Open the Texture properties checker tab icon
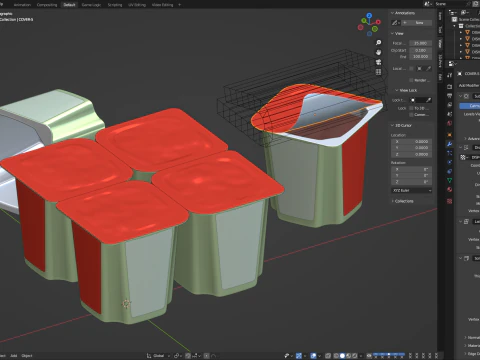Viewport: 480px width, 360px height. point(450,201)
